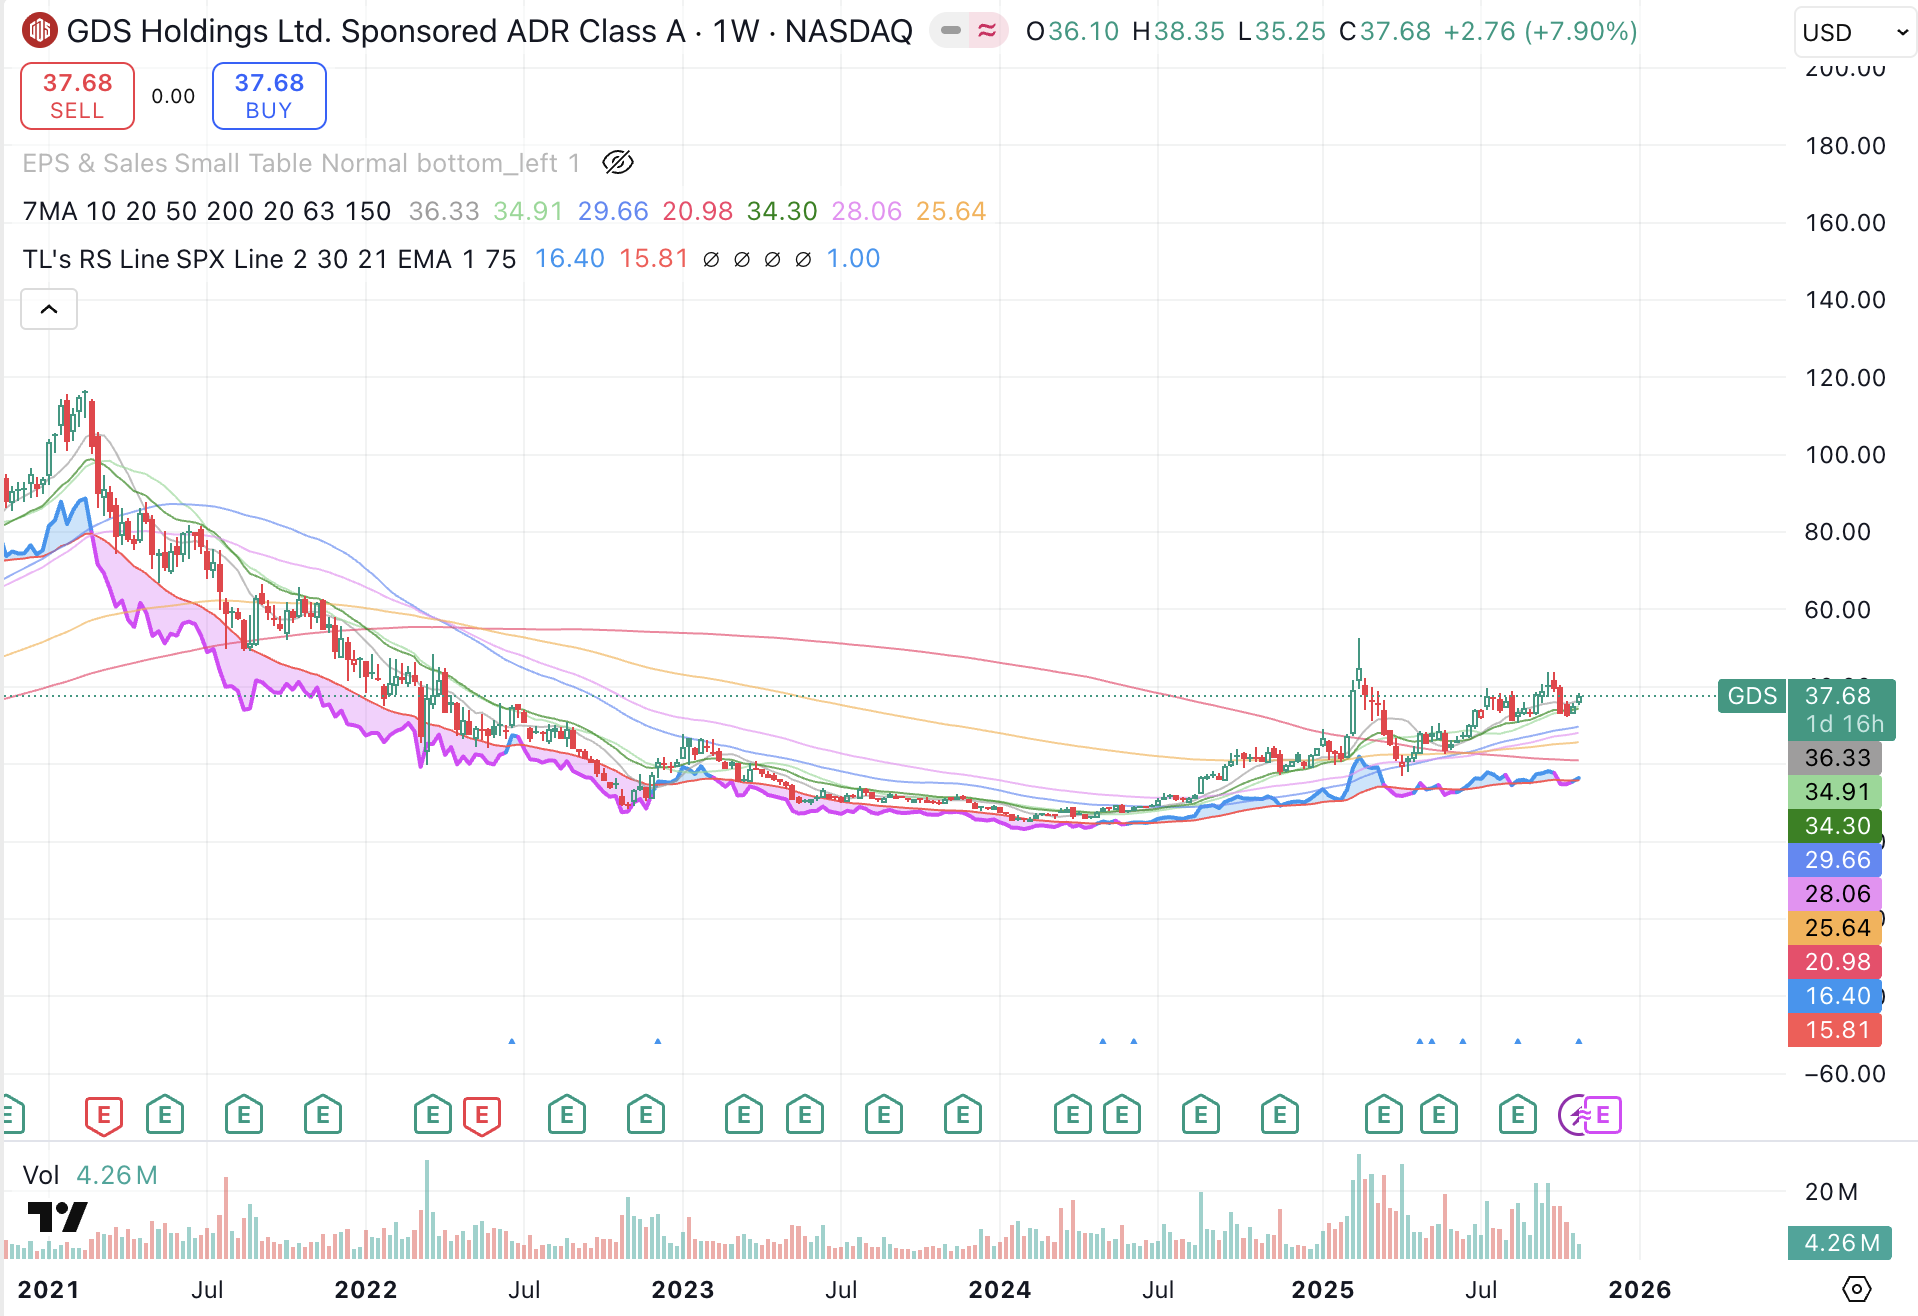Click the 80.00 price axis label
The height and width of the screenshot is (1316, 1918).
[1837, 532]
